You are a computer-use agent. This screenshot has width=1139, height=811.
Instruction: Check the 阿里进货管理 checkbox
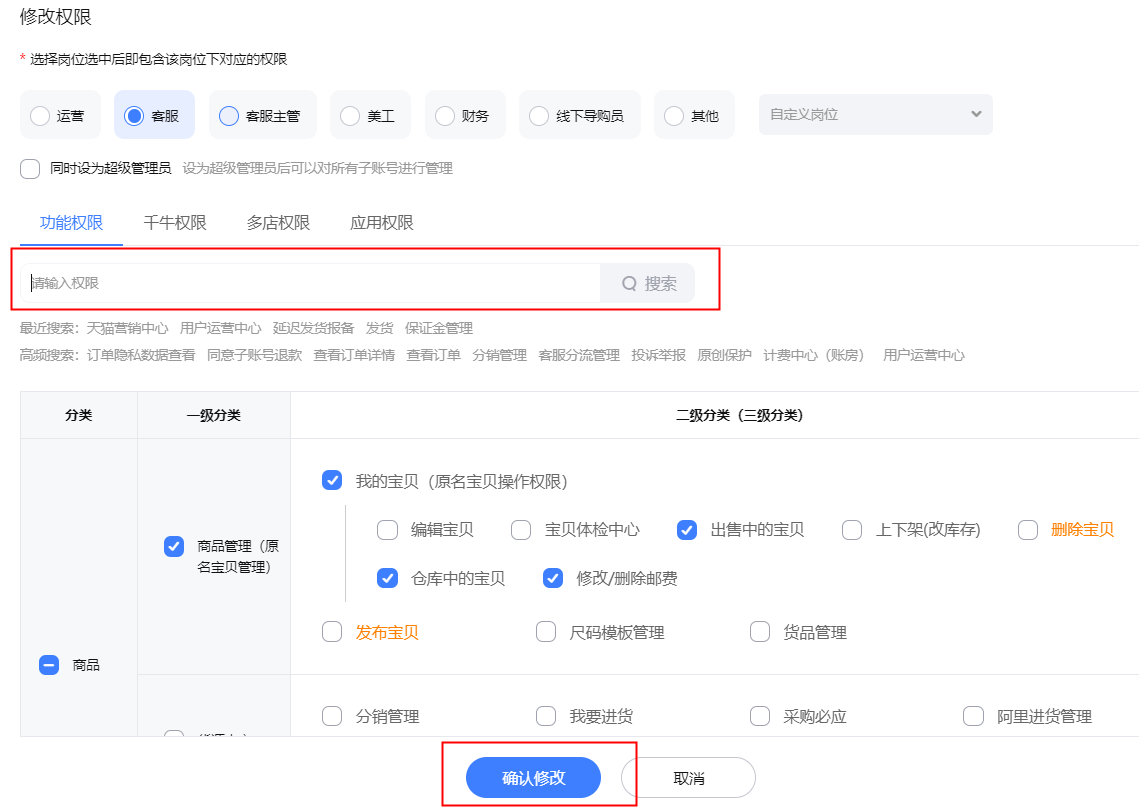point(973,716)
